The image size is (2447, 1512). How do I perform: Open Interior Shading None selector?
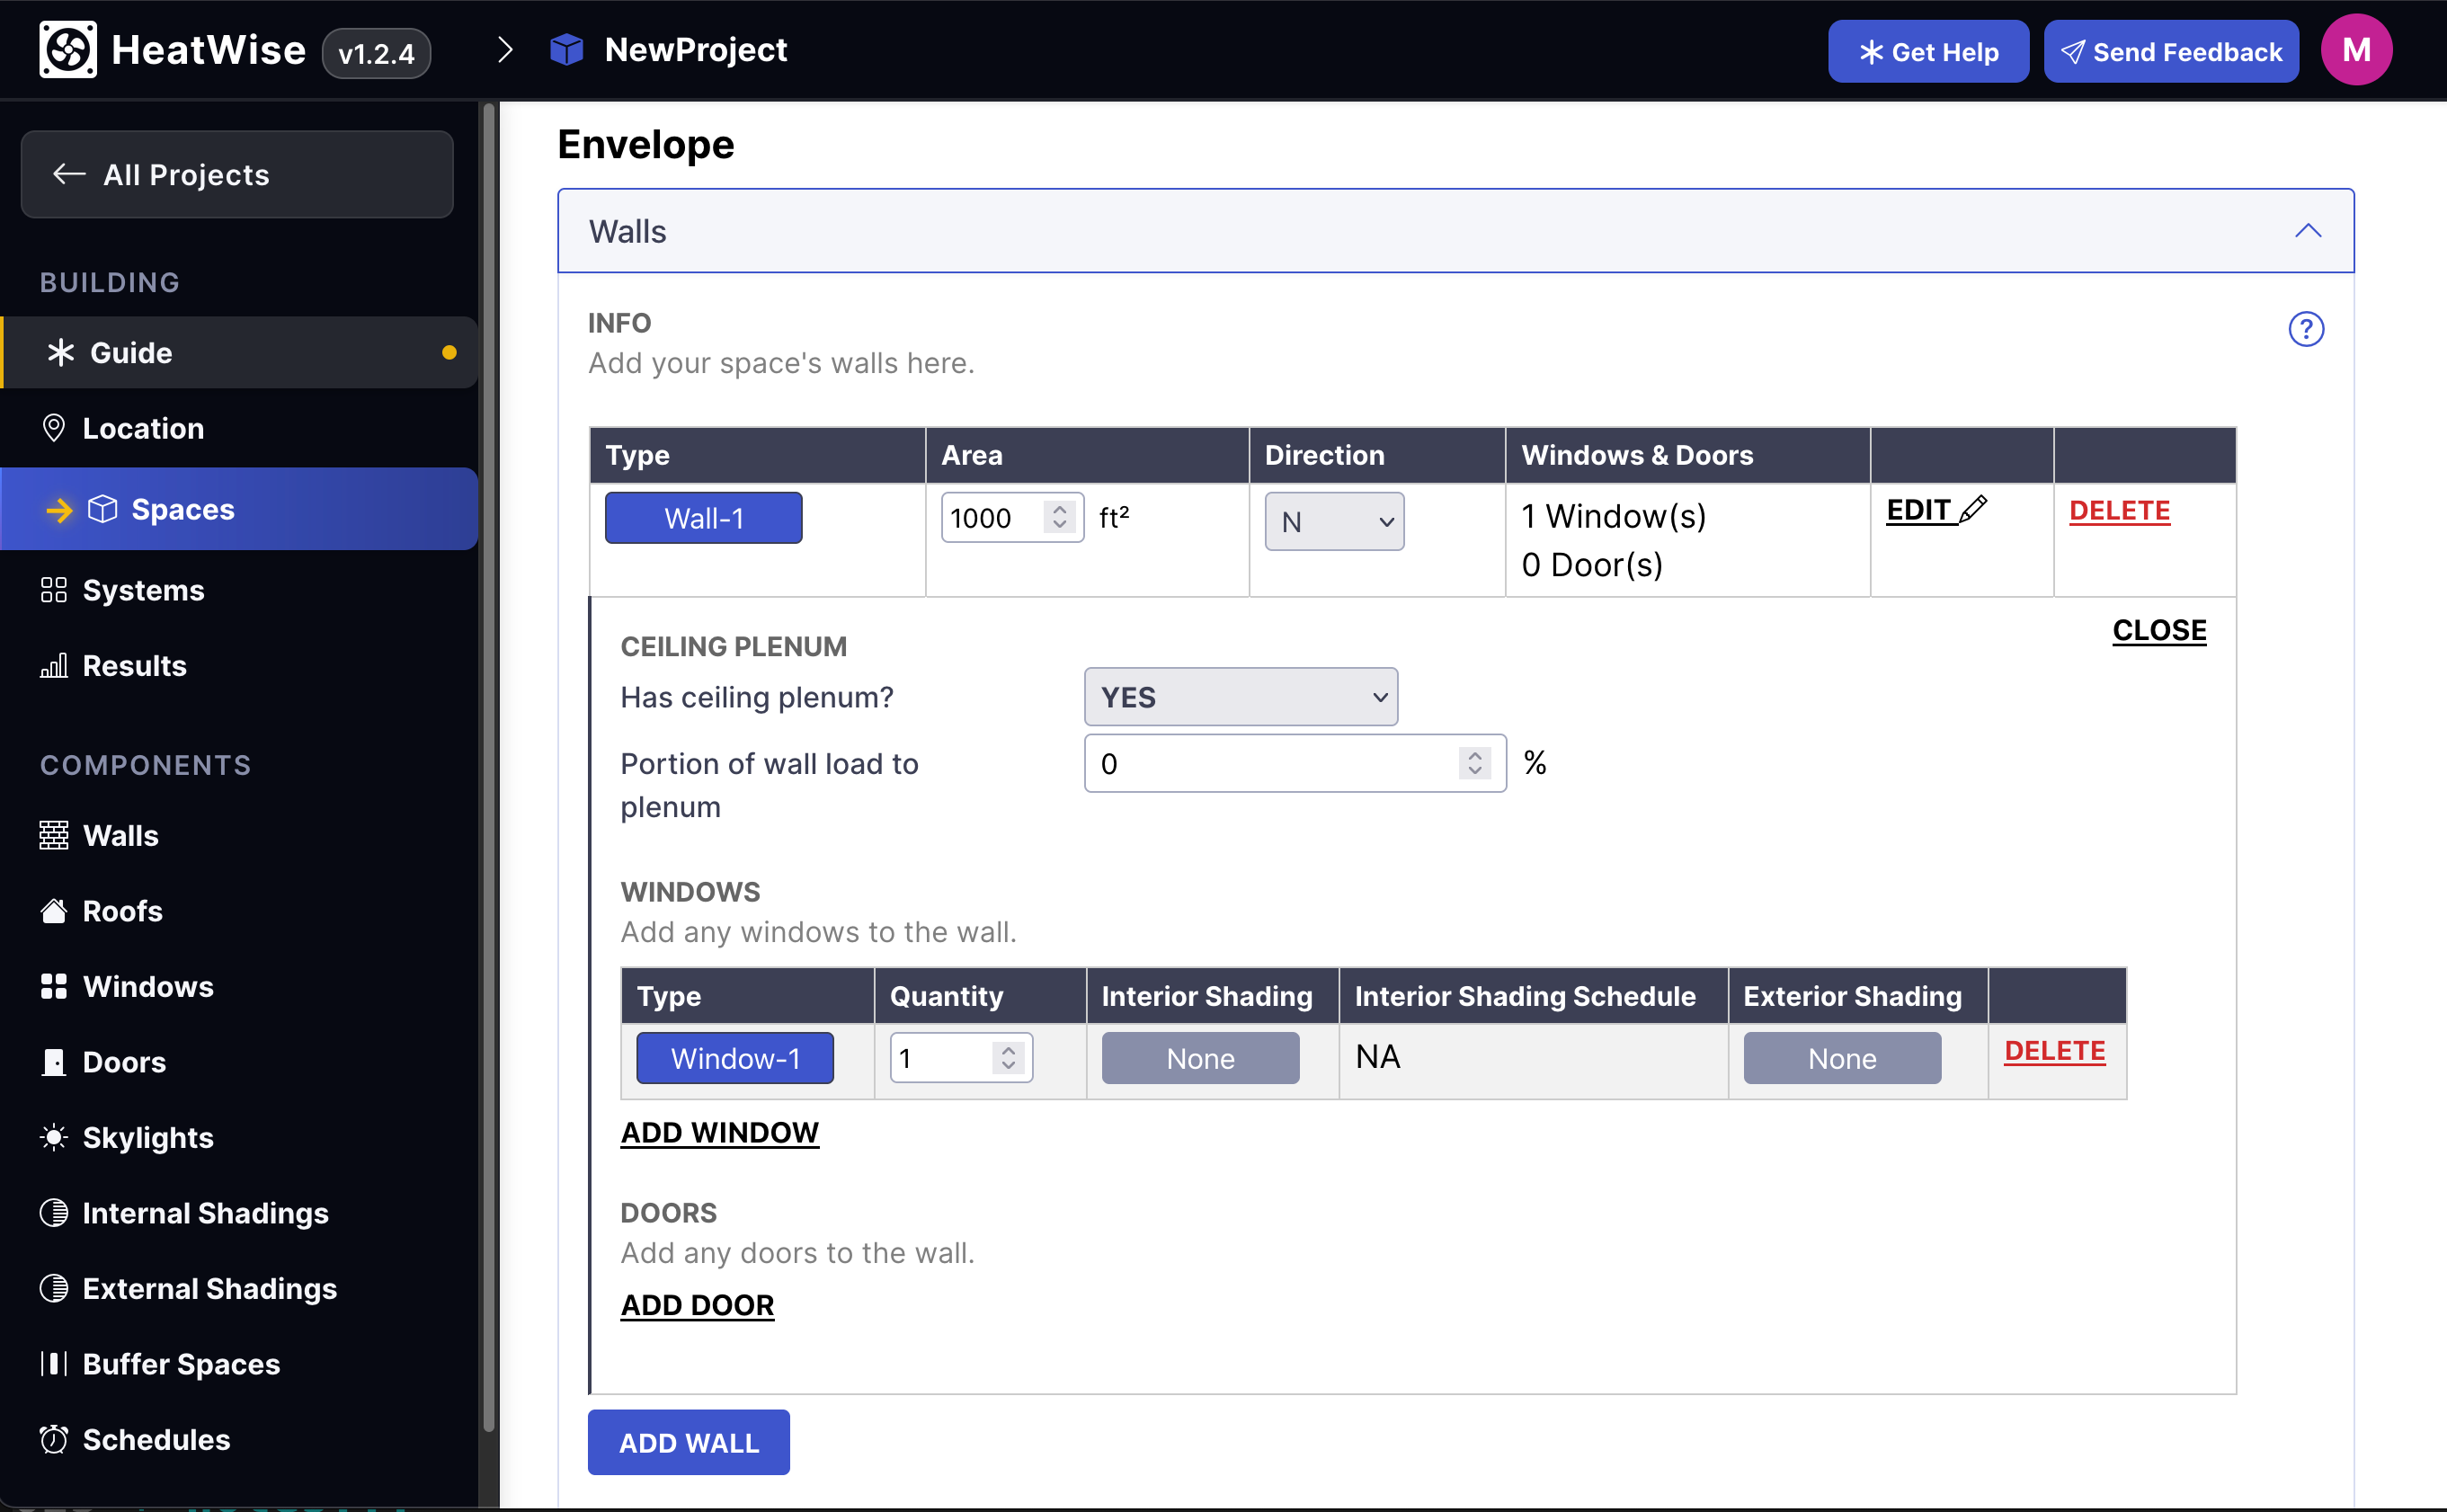[x=1200, y=1058]
